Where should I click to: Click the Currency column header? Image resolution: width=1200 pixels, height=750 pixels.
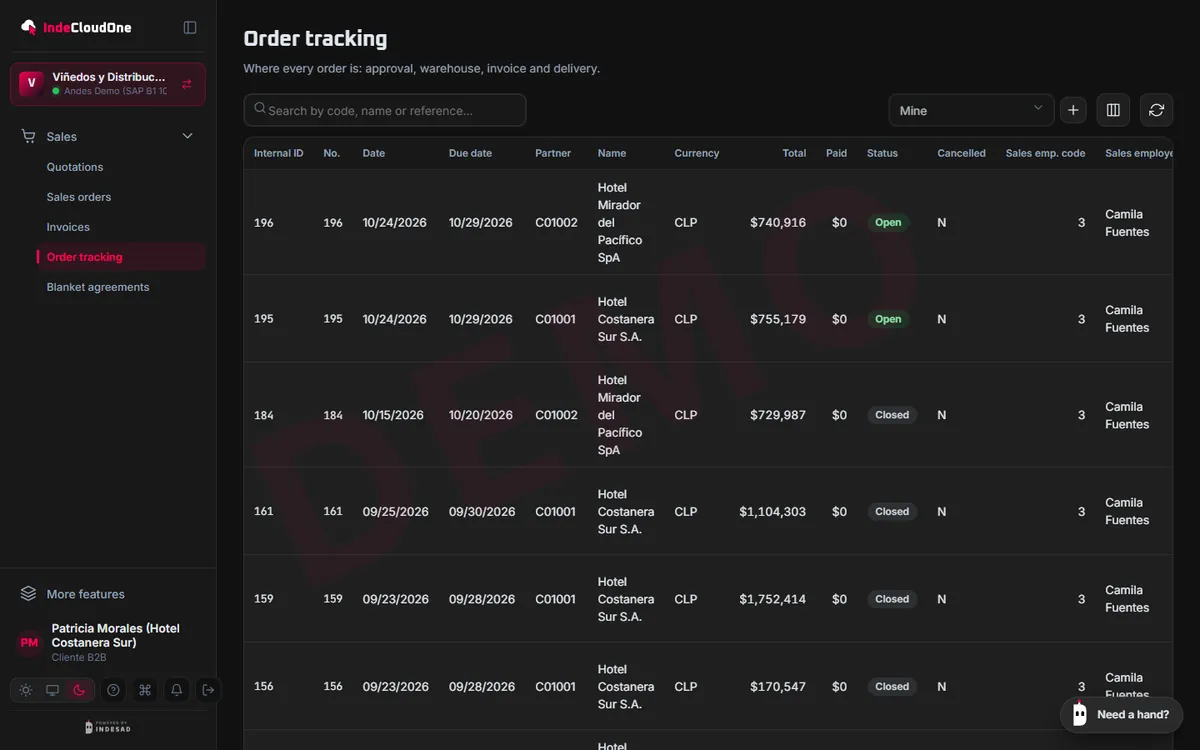point(697,153)
